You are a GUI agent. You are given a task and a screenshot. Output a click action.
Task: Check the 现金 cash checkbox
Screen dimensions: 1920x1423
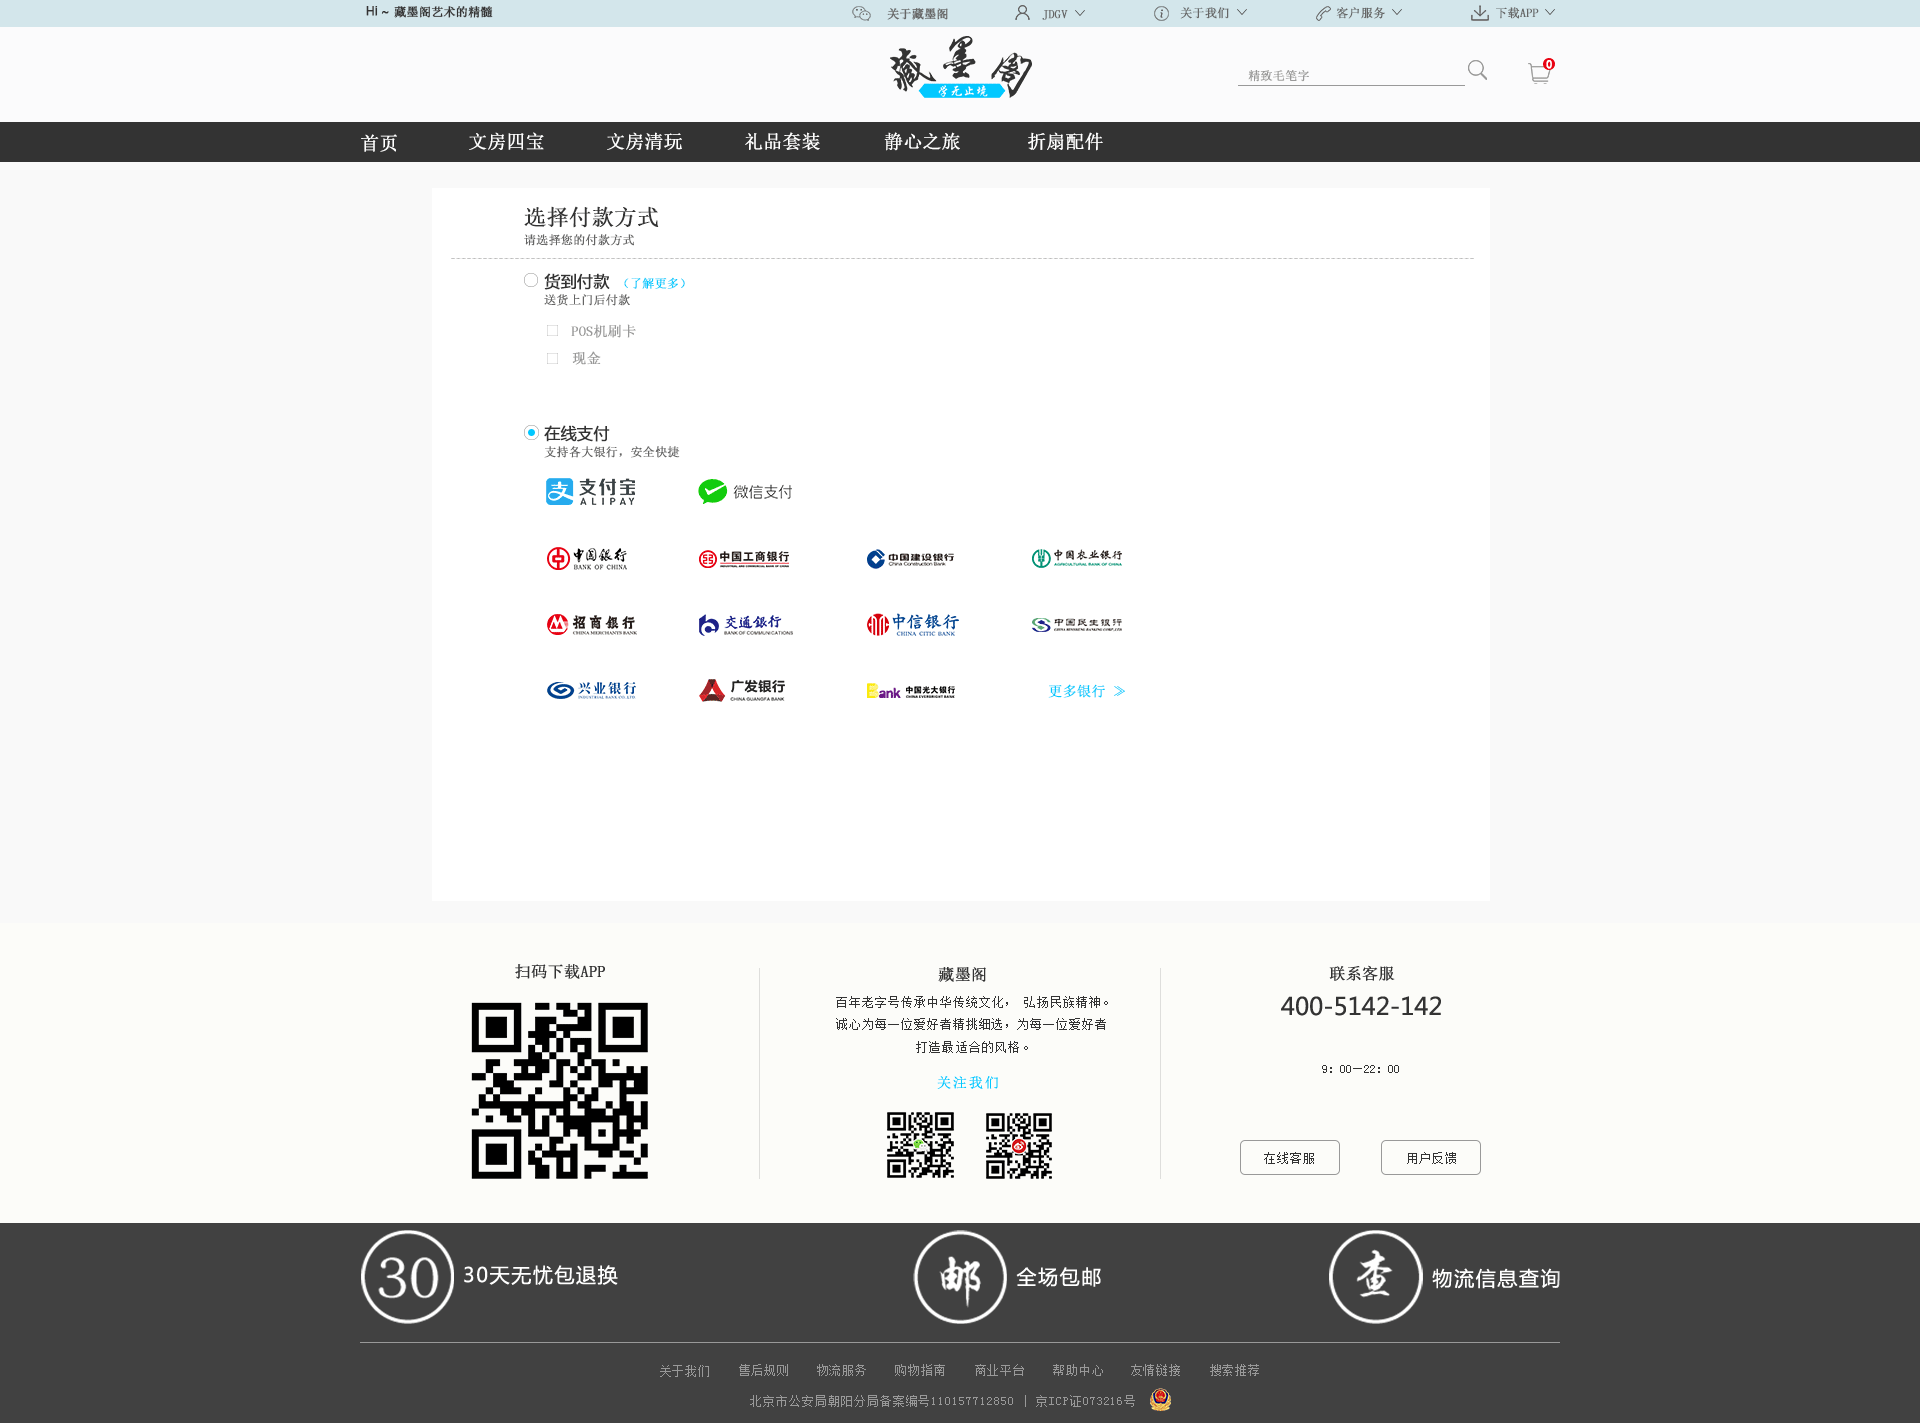pyautogui.click(x=552, y=358)
